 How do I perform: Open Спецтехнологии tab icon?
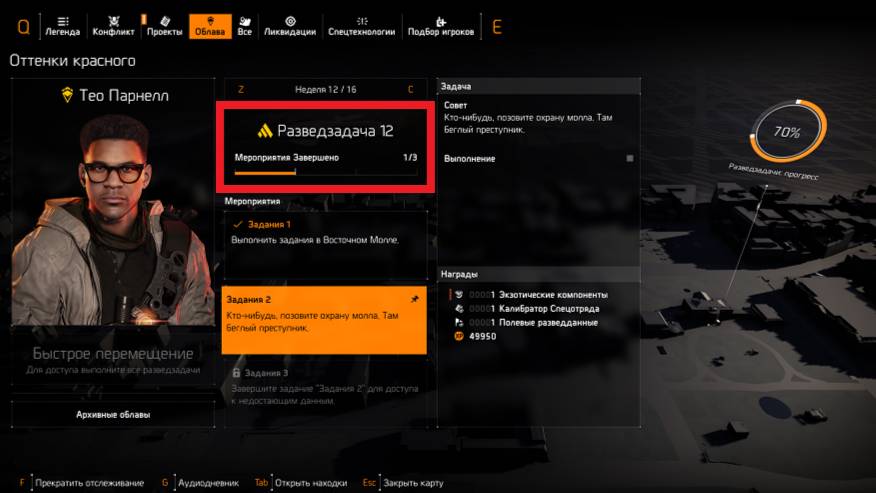pyautogui.click(x=361, y=21)
